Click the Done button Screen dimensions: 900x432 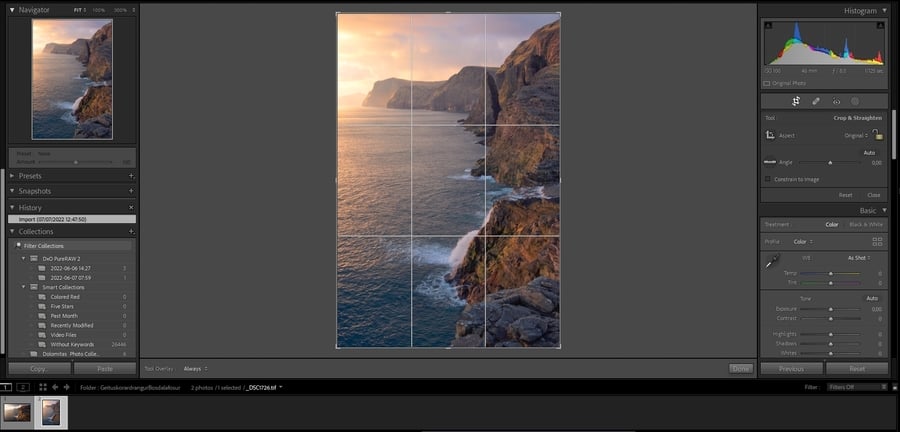(x=740, y=368)
